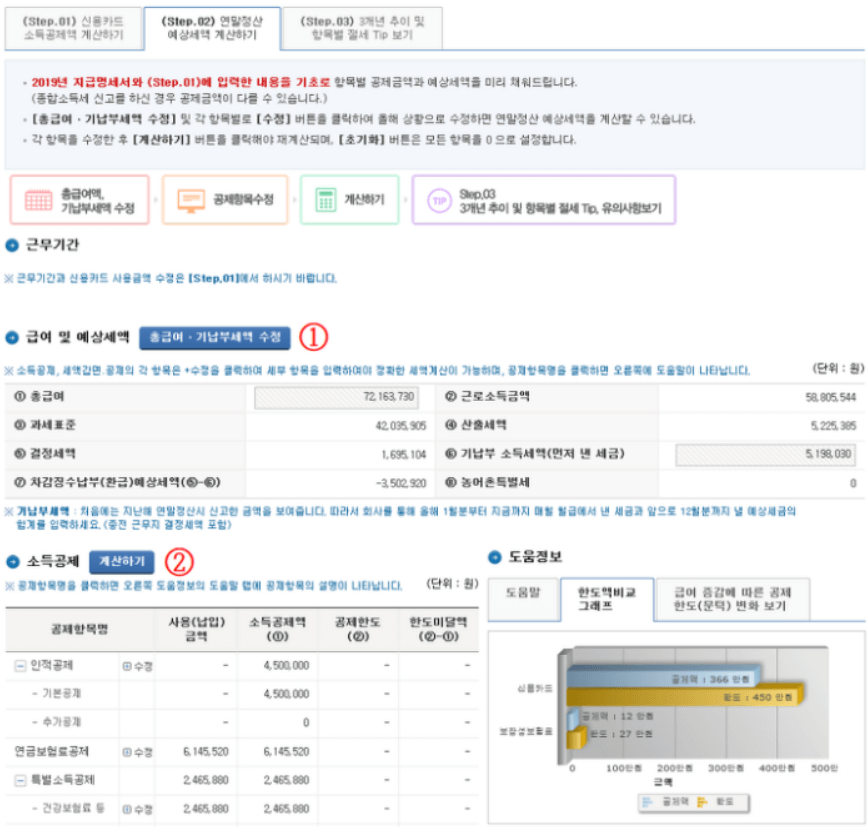
Task: Click the 도움정보 section bullet icon
Action: [x=495, y=557]
